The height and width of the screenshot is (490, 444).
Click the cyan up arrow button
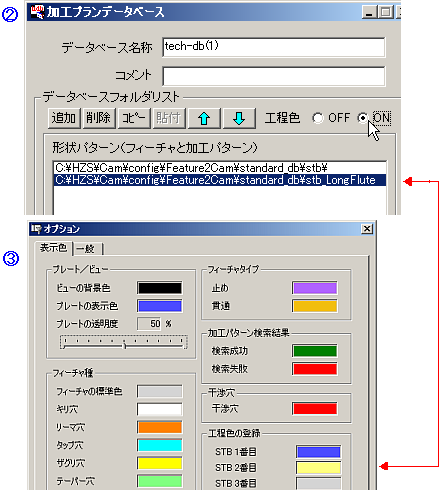pyautogui.click(x=204, y=118)
